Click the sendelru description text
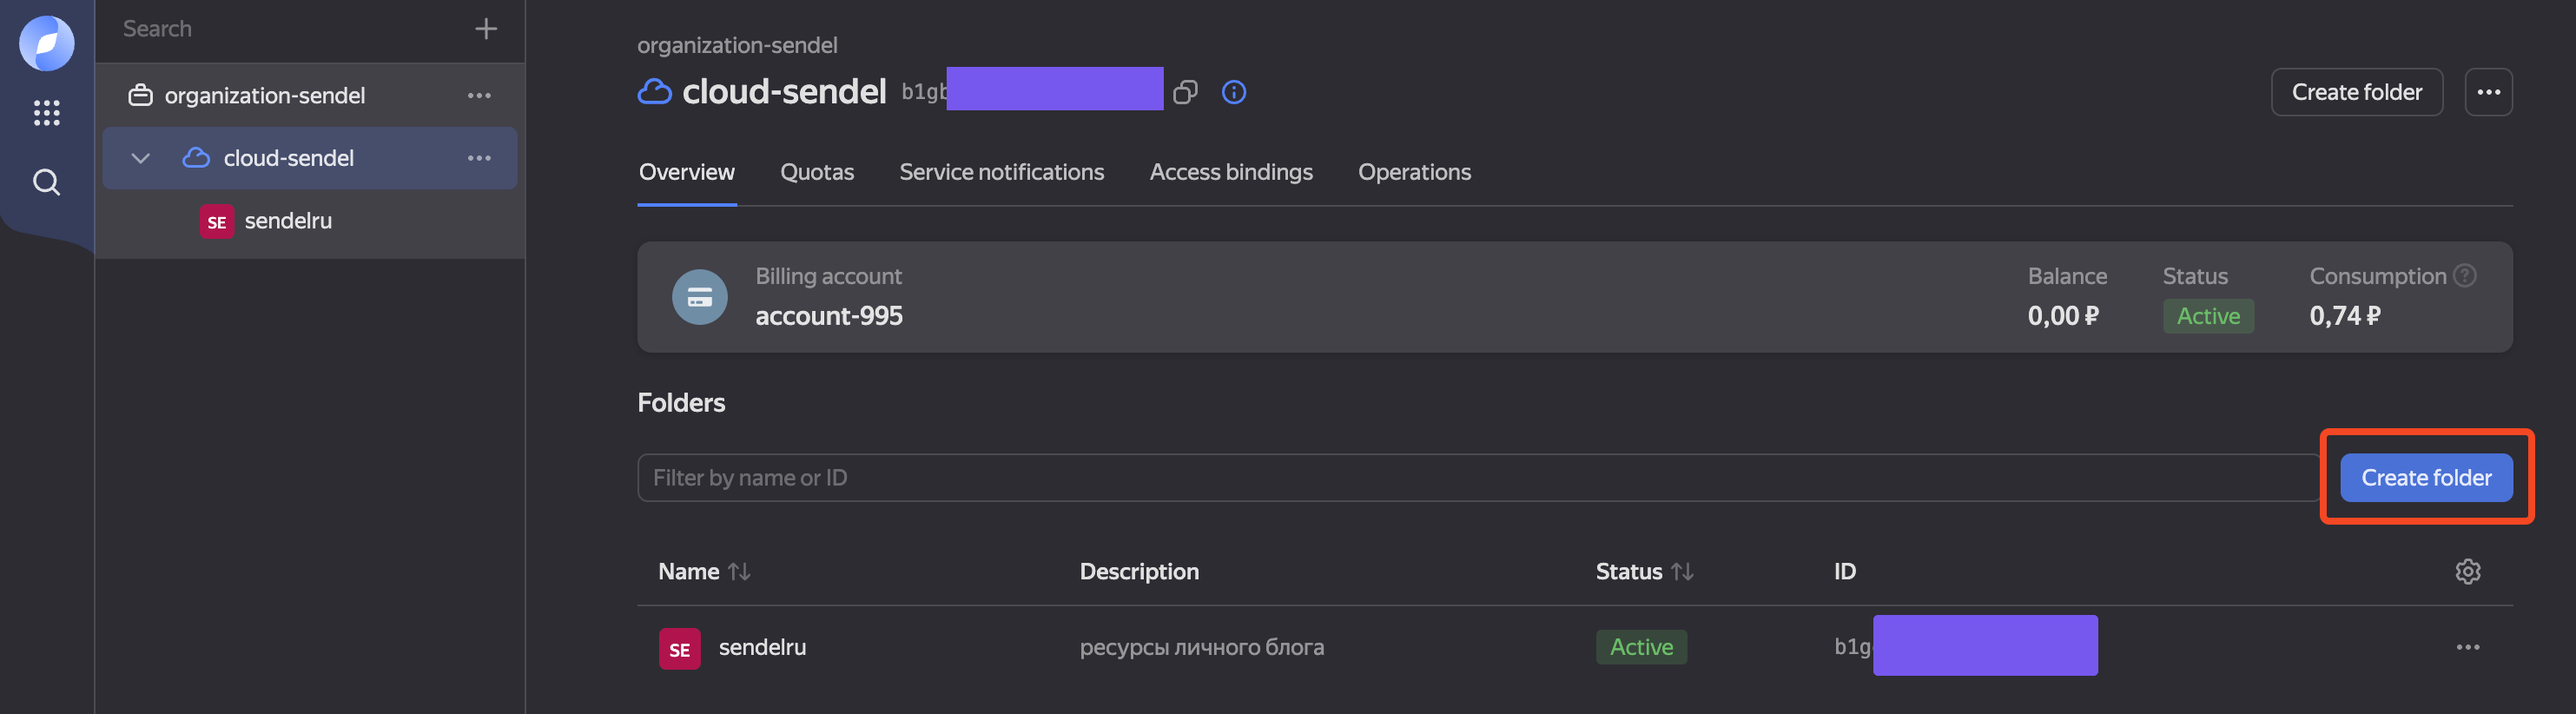Viewport: 2576px width, 714px height. [x=1201, y=648]
